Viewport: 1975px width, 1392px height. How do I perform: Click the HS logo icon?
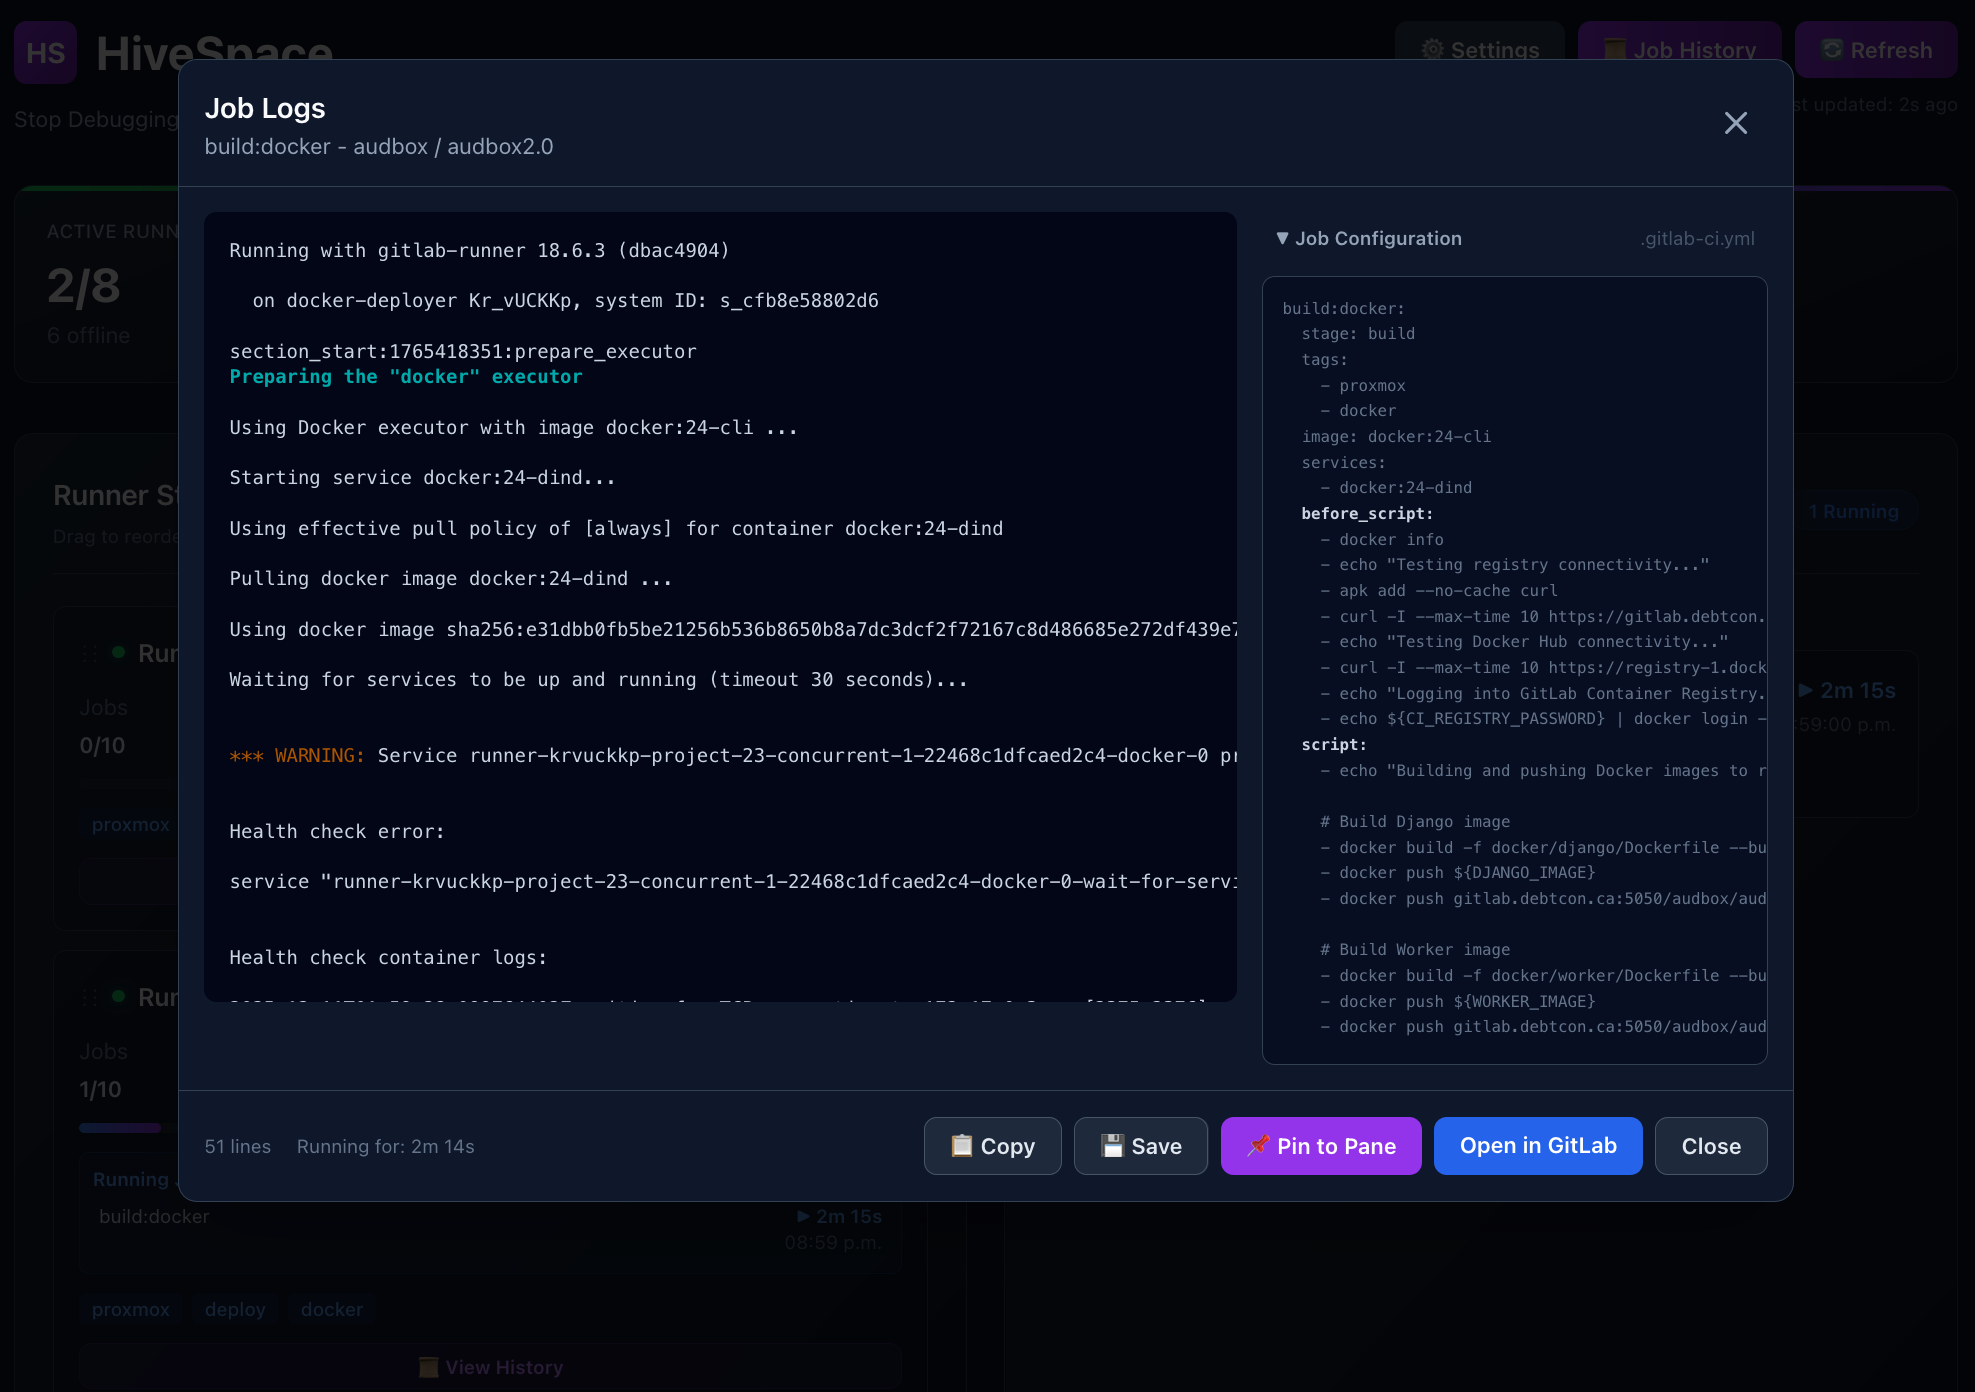coord(46,52)
